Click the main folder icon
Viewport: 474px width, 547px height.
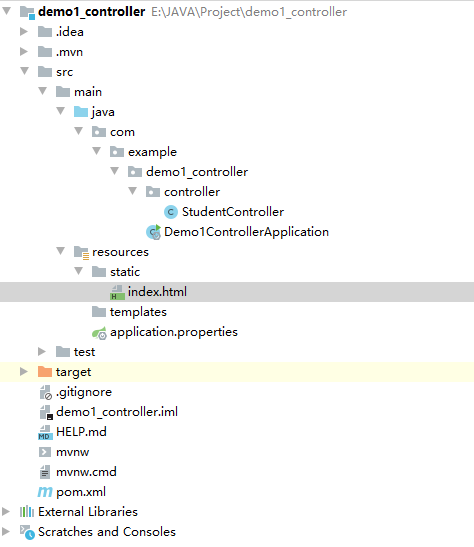(x=63, y=92)
